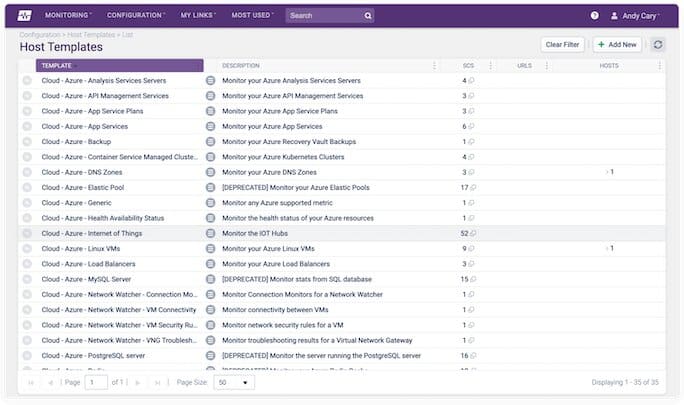The width and height of the screenshot is (684, 405).
Task: Click the Opsview logo icon
Action: pos(24,16)
